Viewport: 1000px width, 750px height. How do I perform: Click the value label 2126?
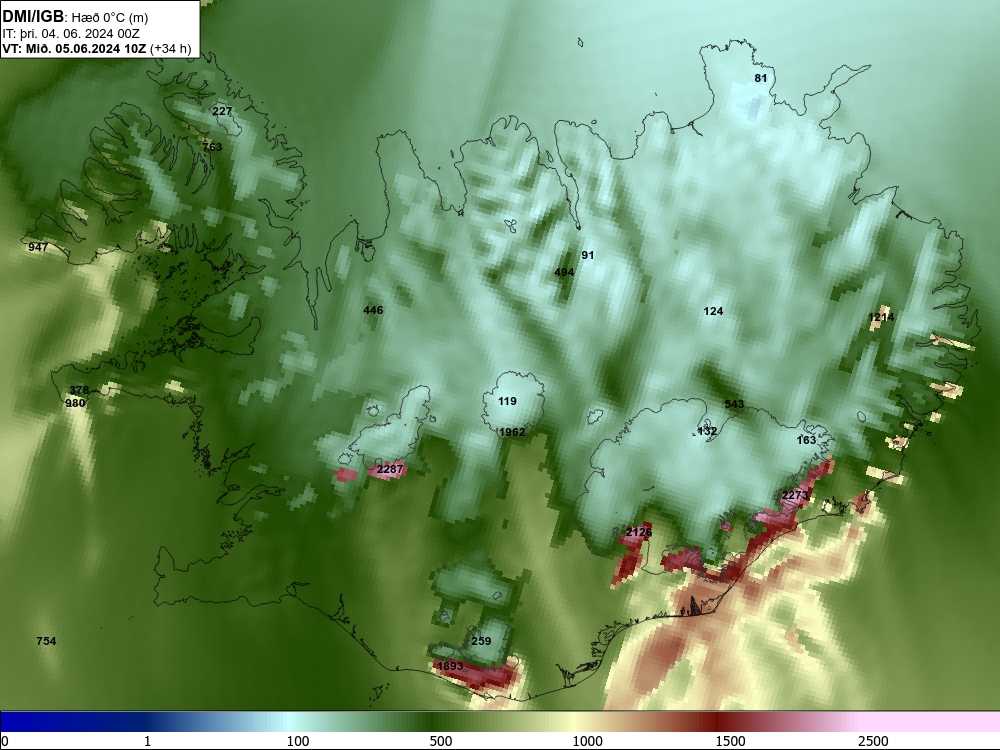click(639, 532)
